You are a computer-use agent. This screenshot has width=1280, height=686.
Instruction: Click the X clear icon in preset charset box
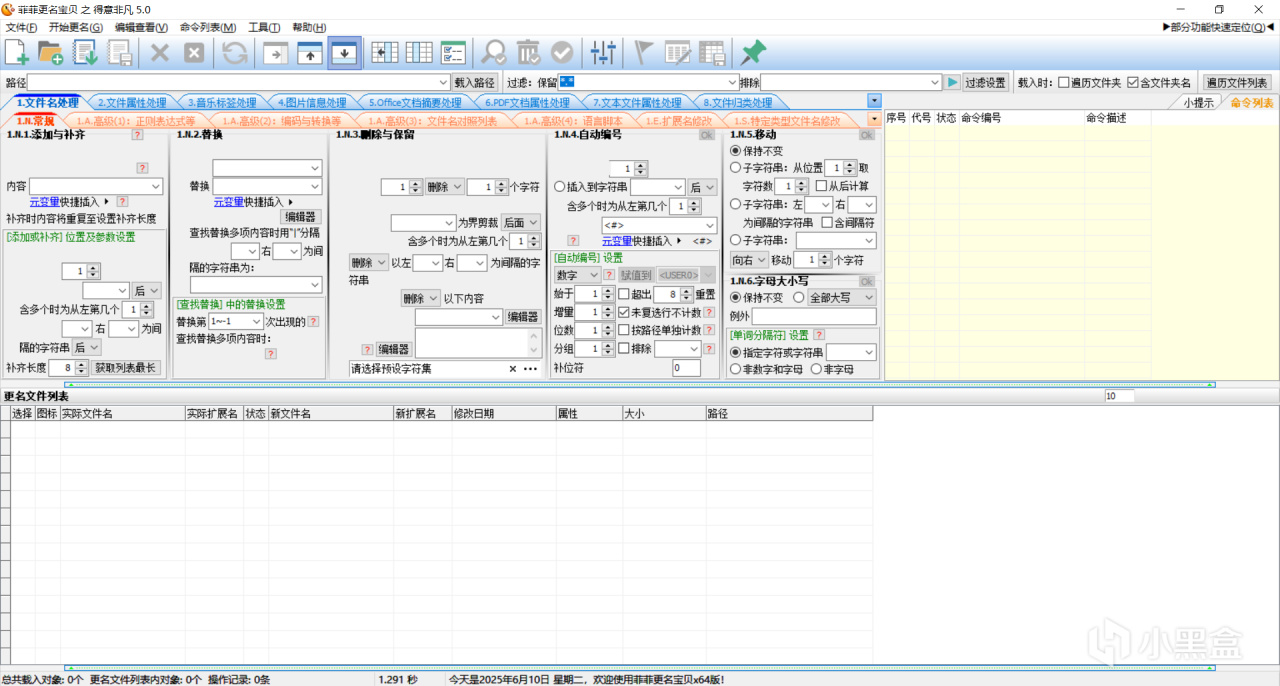(513, 369)
